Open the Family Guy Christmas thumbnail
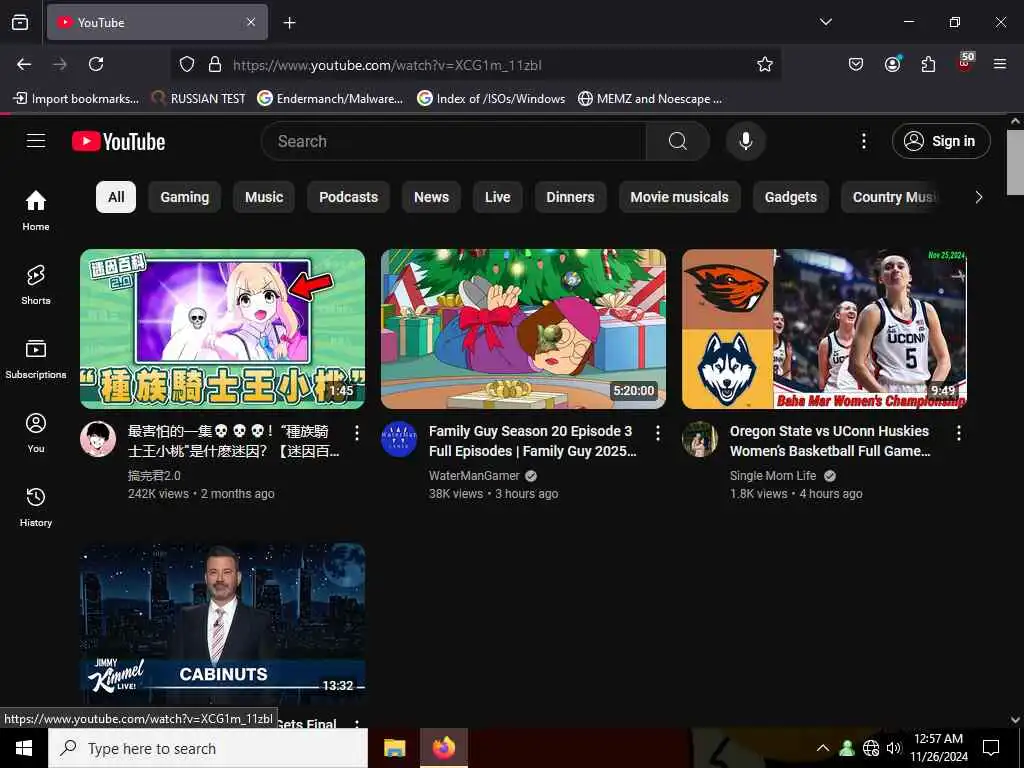 point(523,328)
